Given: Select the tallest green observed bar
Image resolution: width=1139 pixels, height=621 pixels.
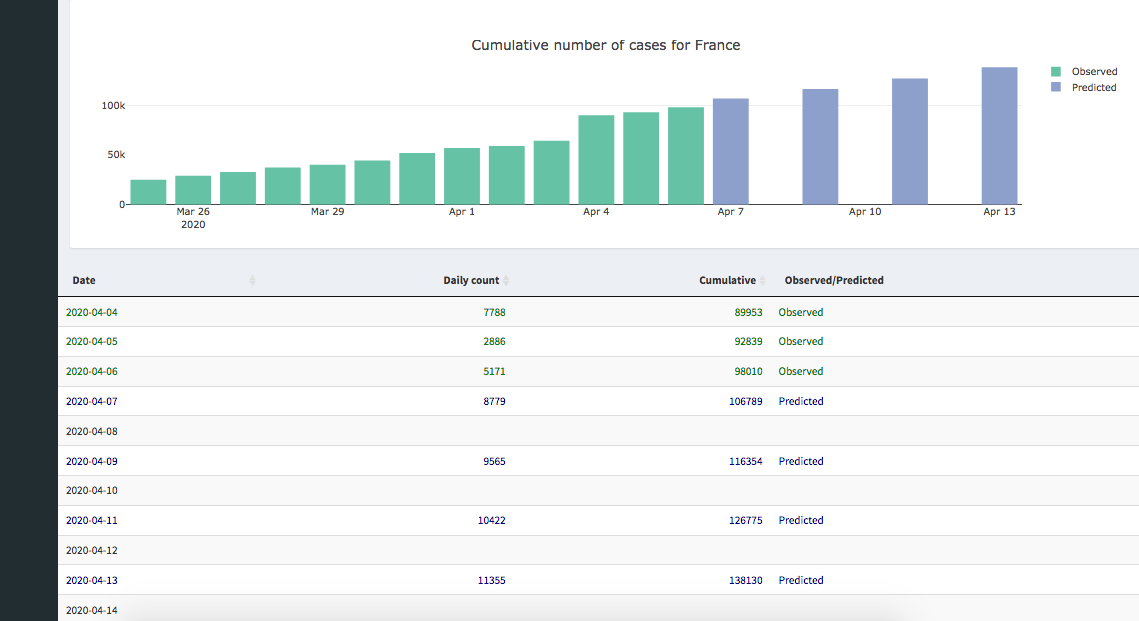Looking at the screenshot, I should (685, 156).
